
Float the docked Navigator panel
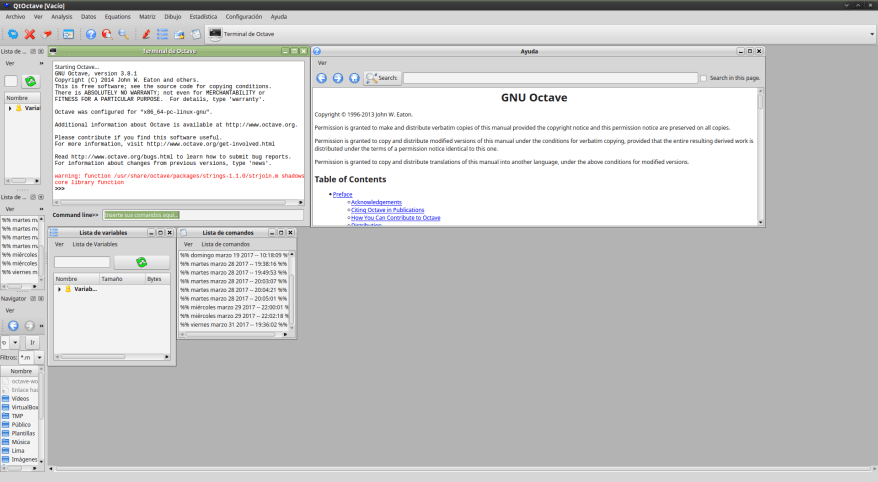point(33,298)
